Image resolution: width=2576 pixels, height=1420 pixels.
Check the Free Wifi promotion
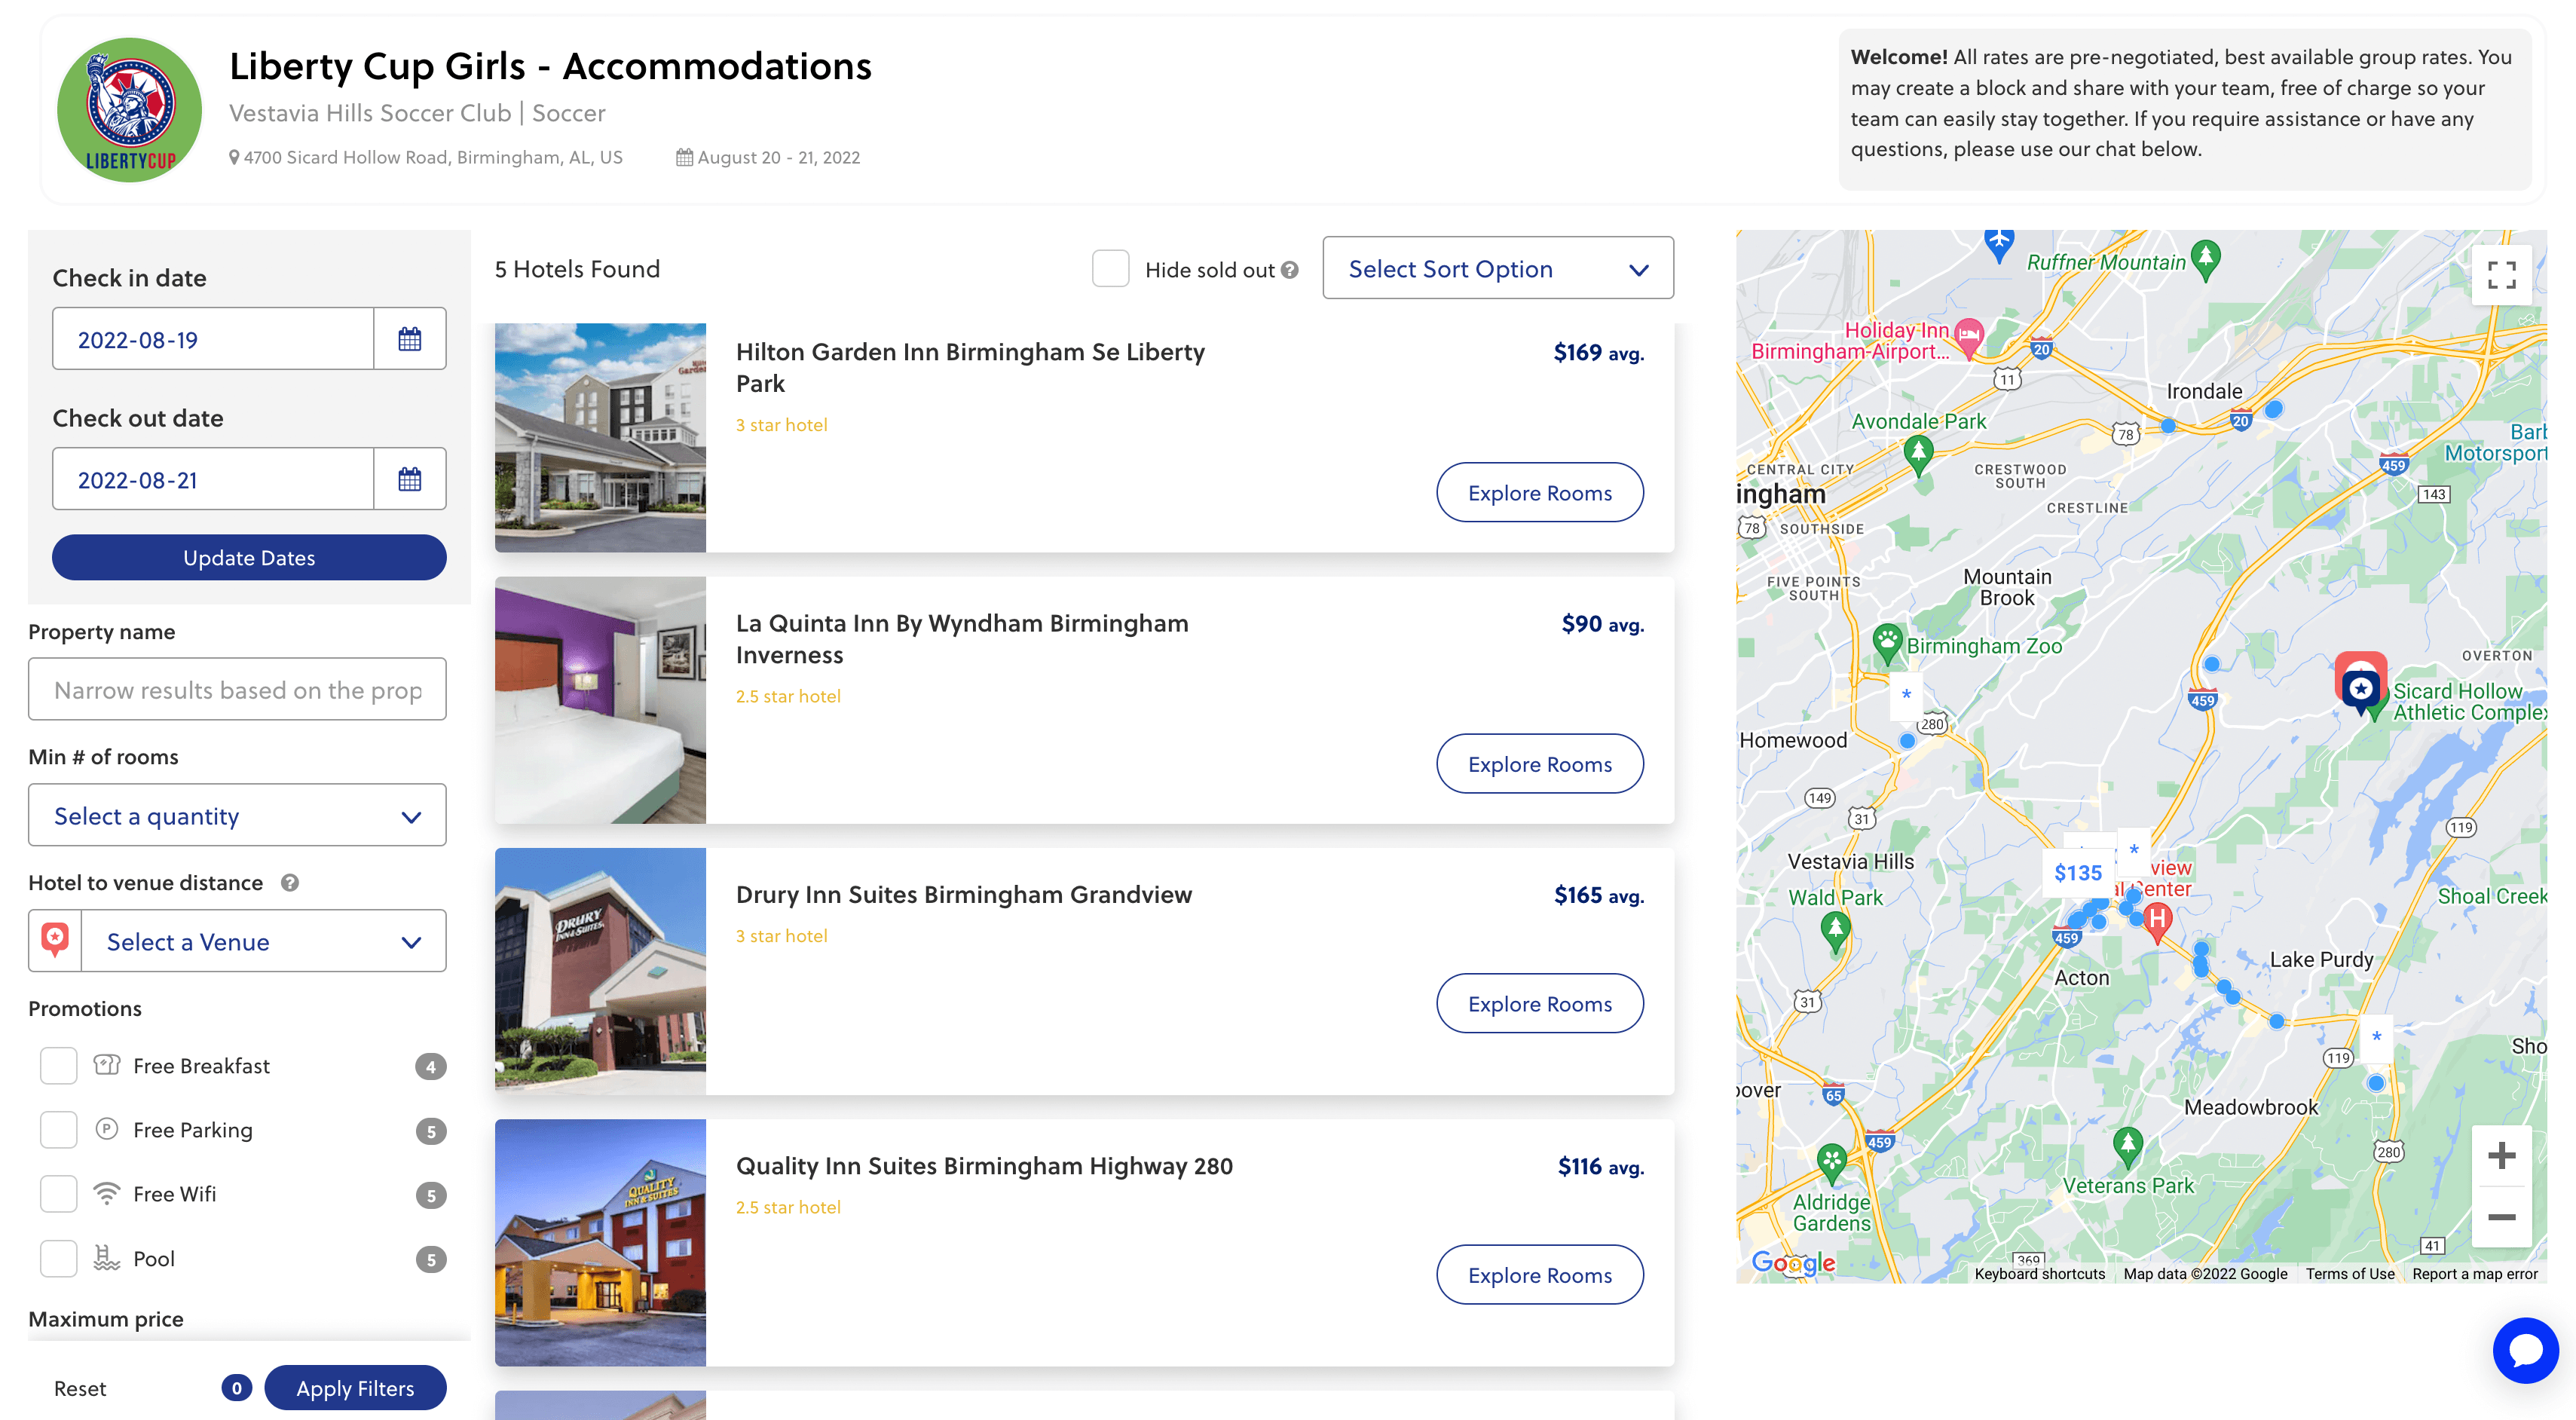(58, 1194)
